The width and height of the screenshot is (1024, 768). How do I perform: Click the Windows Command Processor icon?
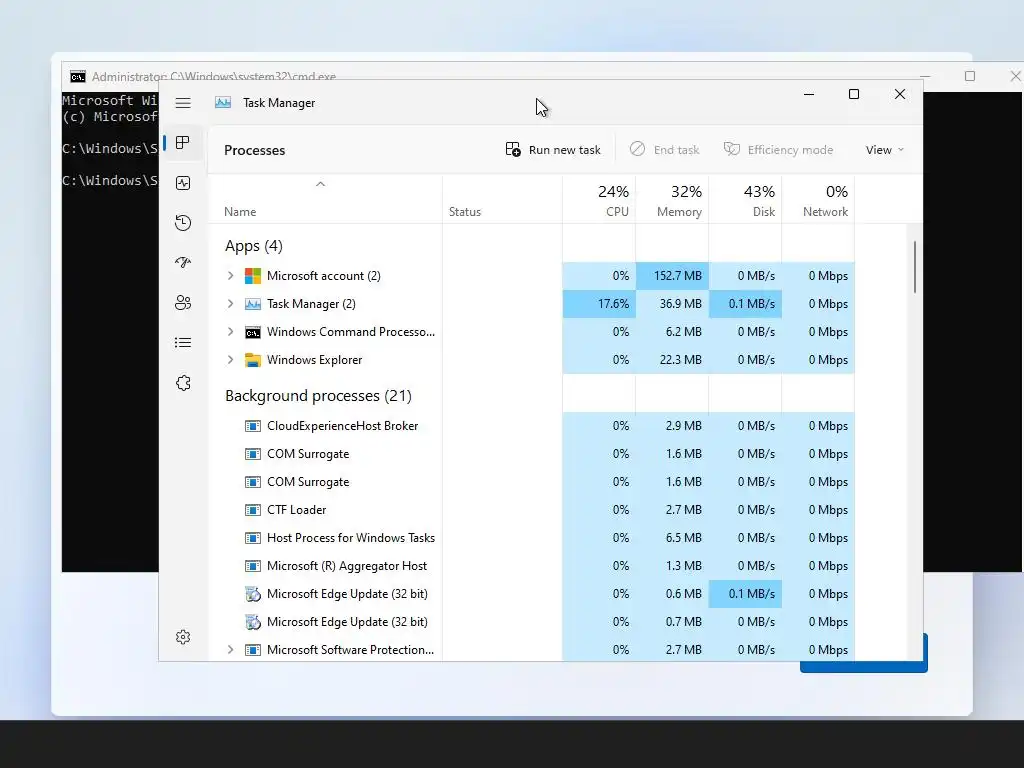[253, 332]
